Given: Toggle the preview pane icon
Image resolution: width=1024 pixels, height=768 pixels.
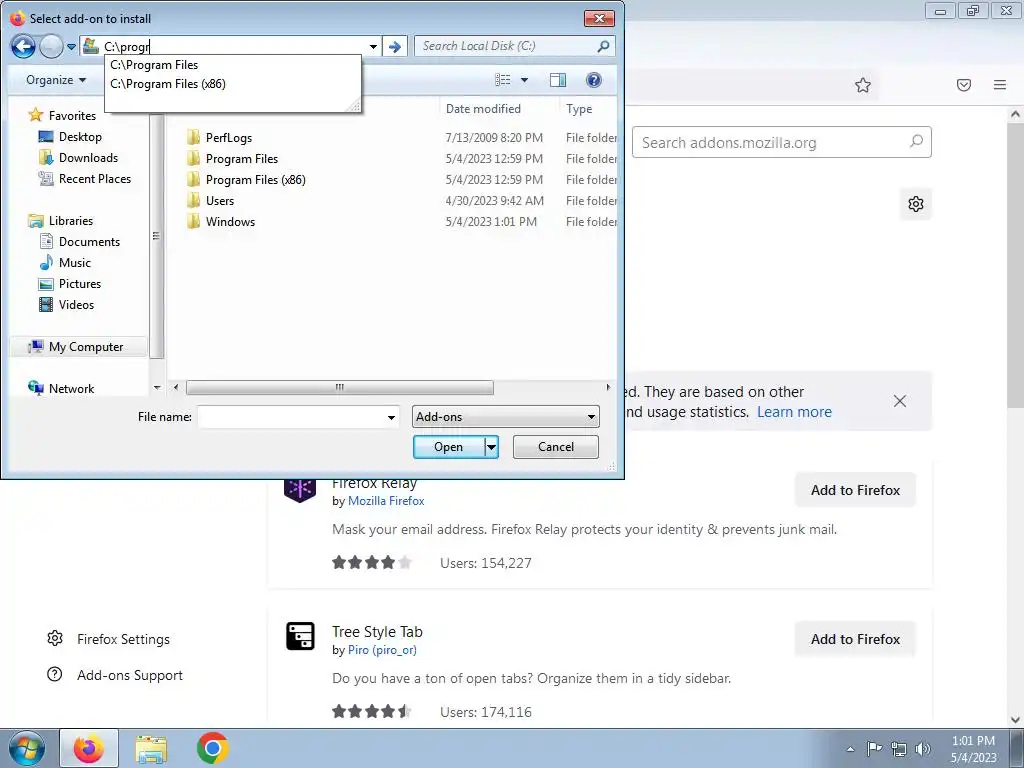Looking at the screenshot, I should click(x=558, y=80).
